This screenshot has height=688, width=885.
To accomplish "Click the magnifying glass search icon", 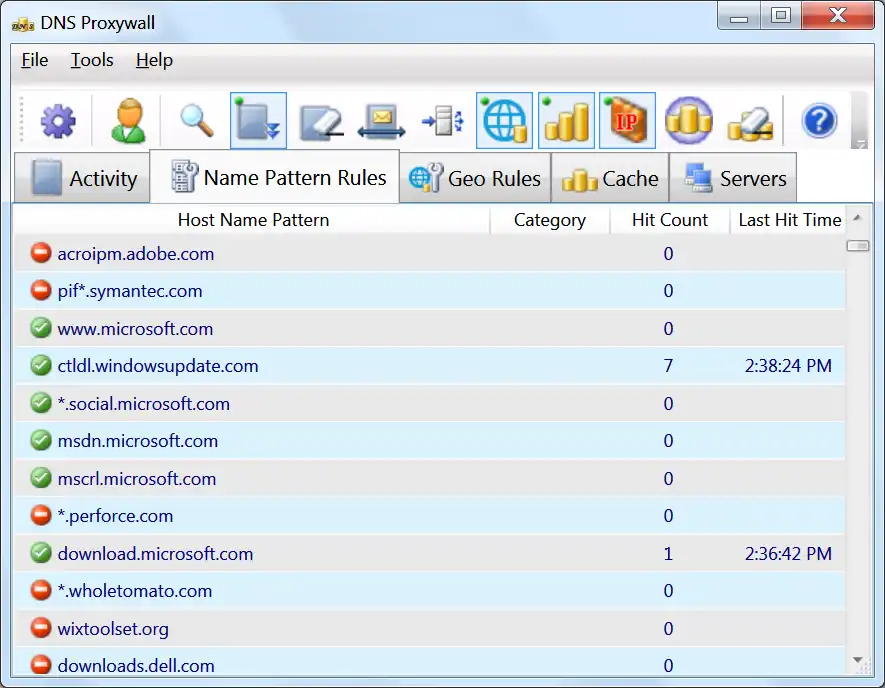I will (x=196, y=121).
